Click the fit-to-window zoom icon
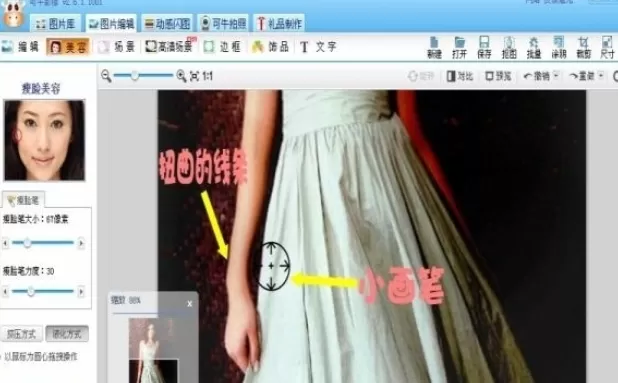The width and height of the screenshot is (618, 383). pos(194,76)
